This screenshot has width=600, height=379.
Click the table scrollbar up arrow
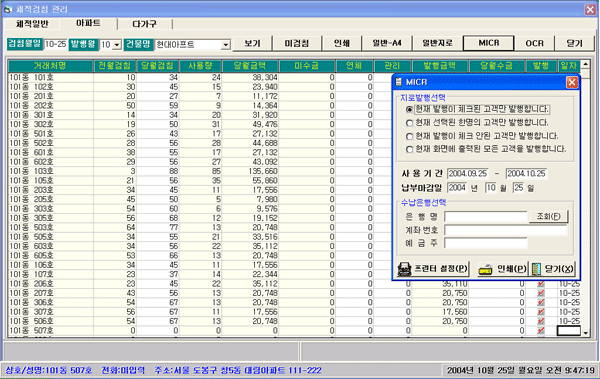point(585,64)
